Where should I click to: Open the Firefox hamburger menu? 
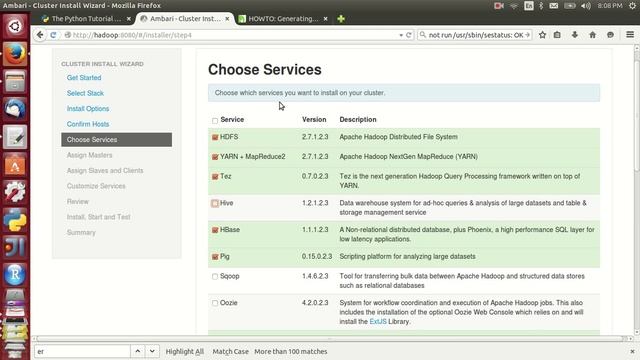point(630,35)
